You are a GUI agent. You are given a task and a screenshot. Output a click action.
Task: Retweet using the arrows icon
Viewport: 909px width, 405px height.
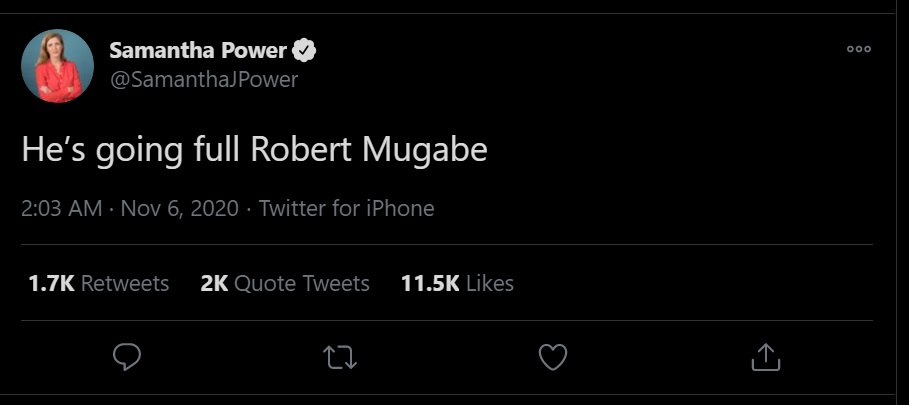340,357
